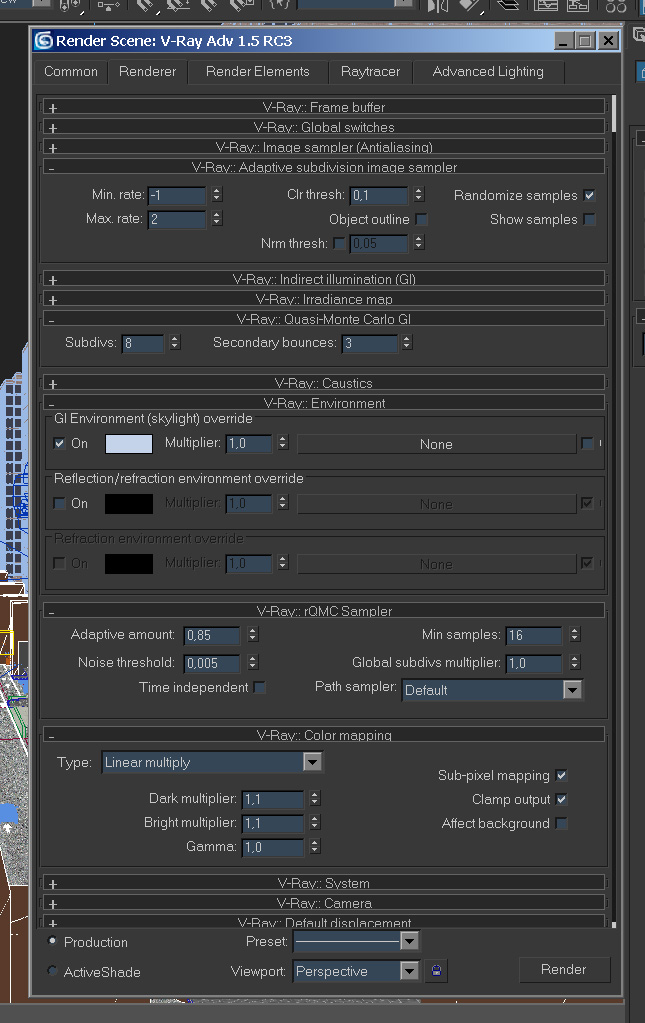Click the Global subdivs multiplier field
The height and width of the screenshot is (1023, 645).
pyautogui.click(x=533, y=664)
